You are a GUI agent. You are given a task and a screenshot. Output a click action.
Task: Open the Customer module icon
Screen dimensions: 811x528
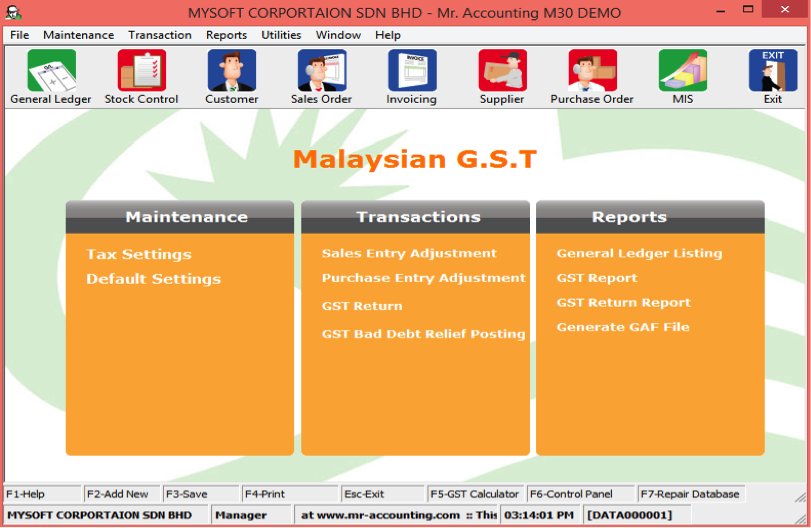pyautogui.click(x=232, y=71)
